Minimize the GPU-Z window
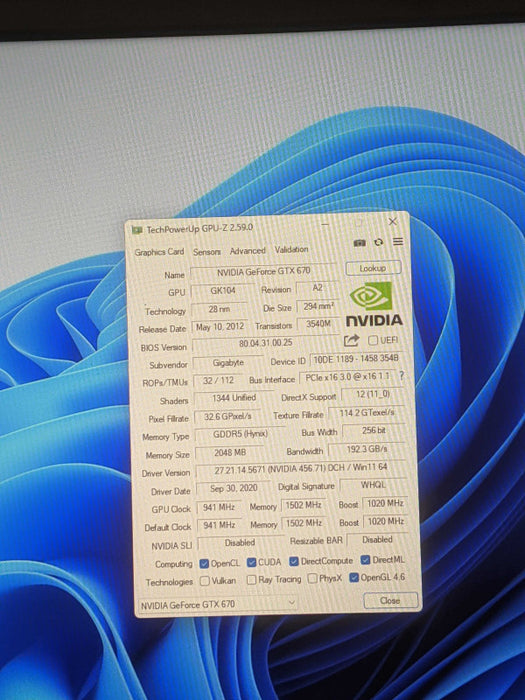Image resolution: width=525 pixels, height=700 pixels. click(325, 224)
